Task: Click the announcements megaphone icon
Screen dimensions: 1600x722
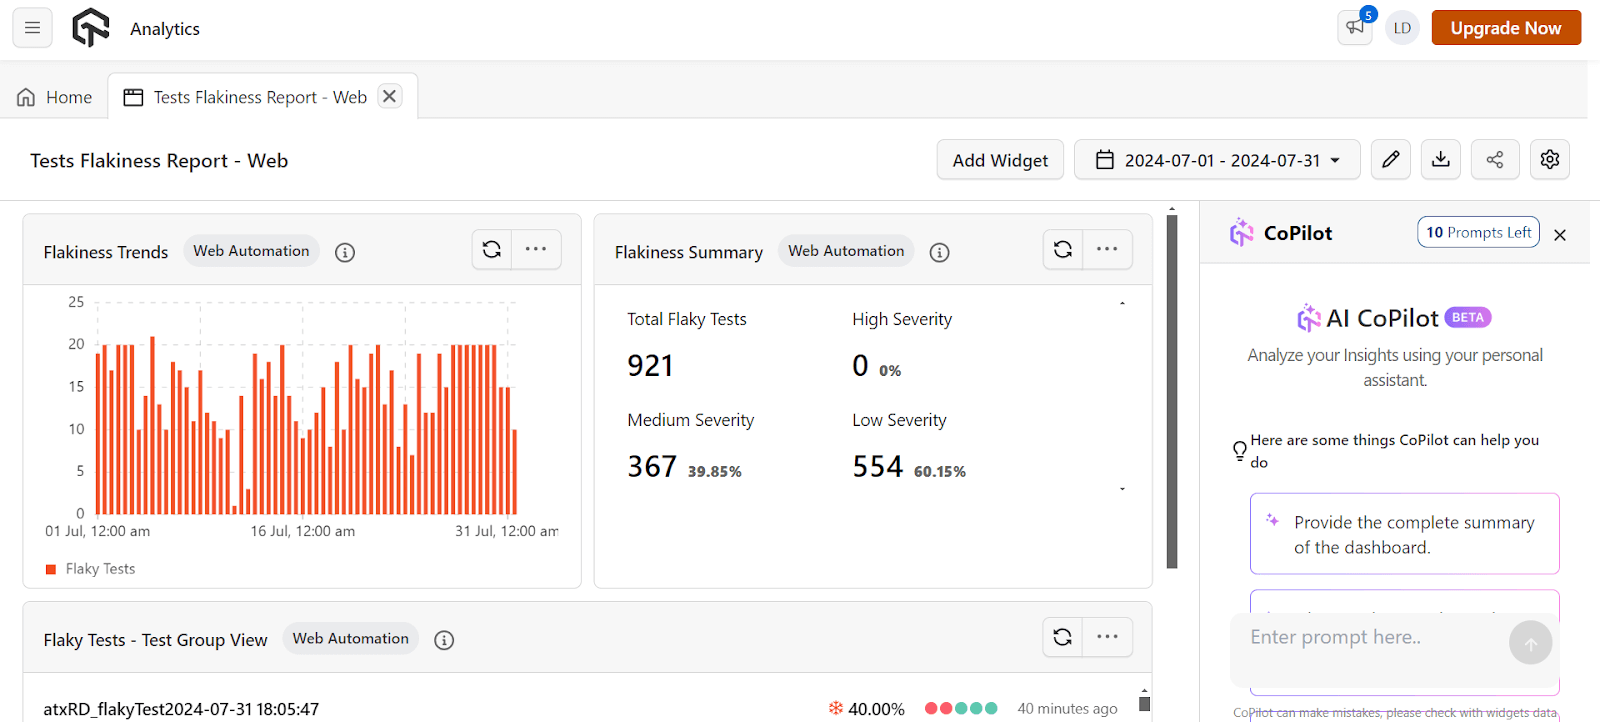Action: pyautogui.click(x=1355, y=28)
